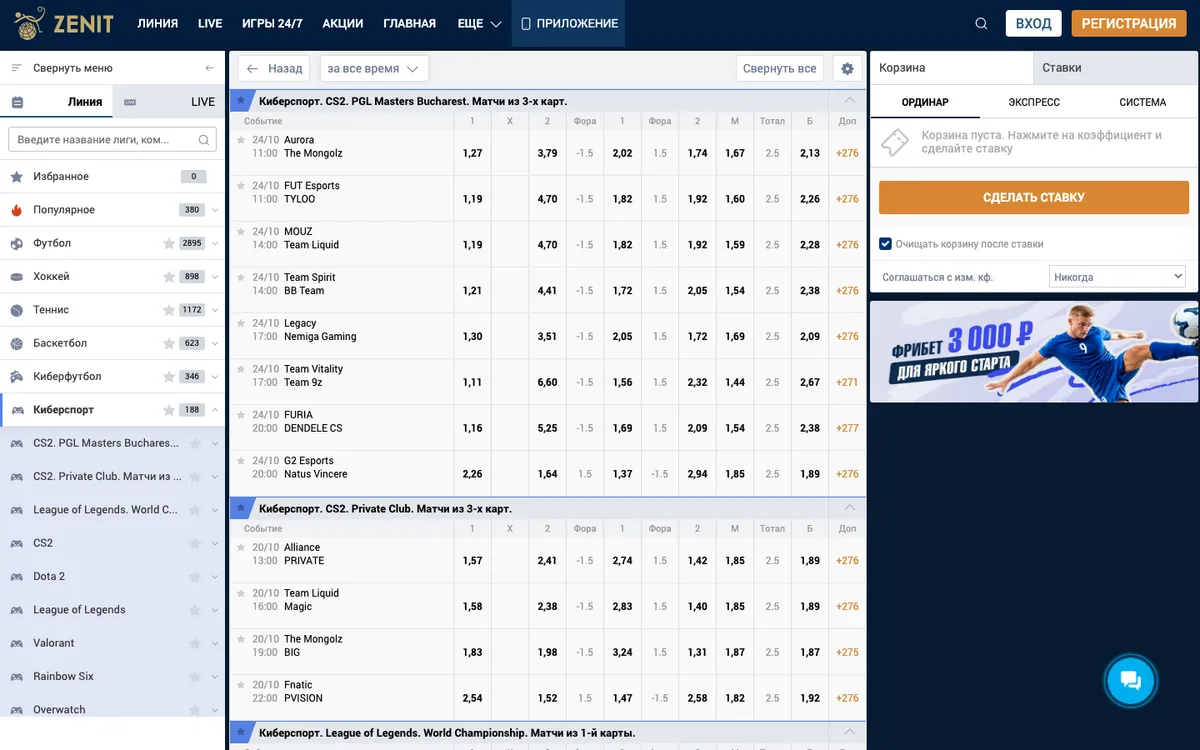The image size is (1200, 750).
Task: Open the live chat bubble
Action: coord(1131,681)
